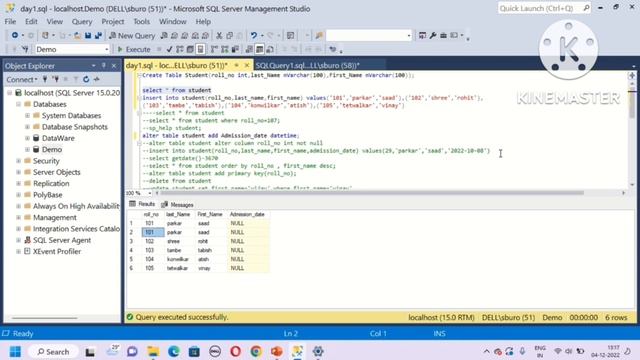Open the Demo database selector dropdown
This screenshot has width=640, height=360.
pos(107,49)
